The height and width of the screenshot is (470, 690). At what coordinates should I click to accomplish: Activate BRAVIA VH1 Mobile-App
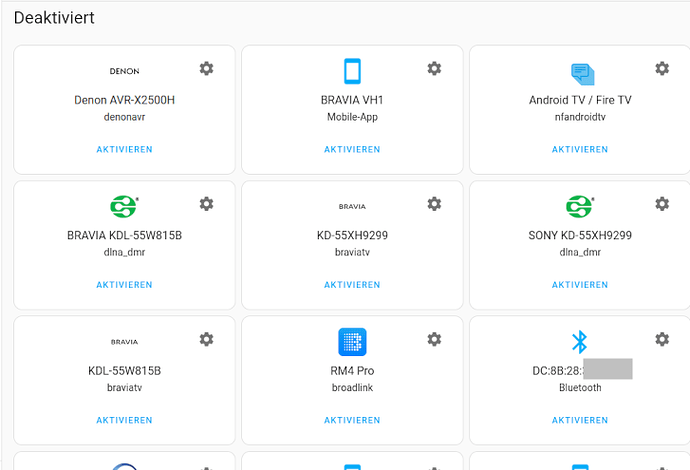(x=352, y=150)
